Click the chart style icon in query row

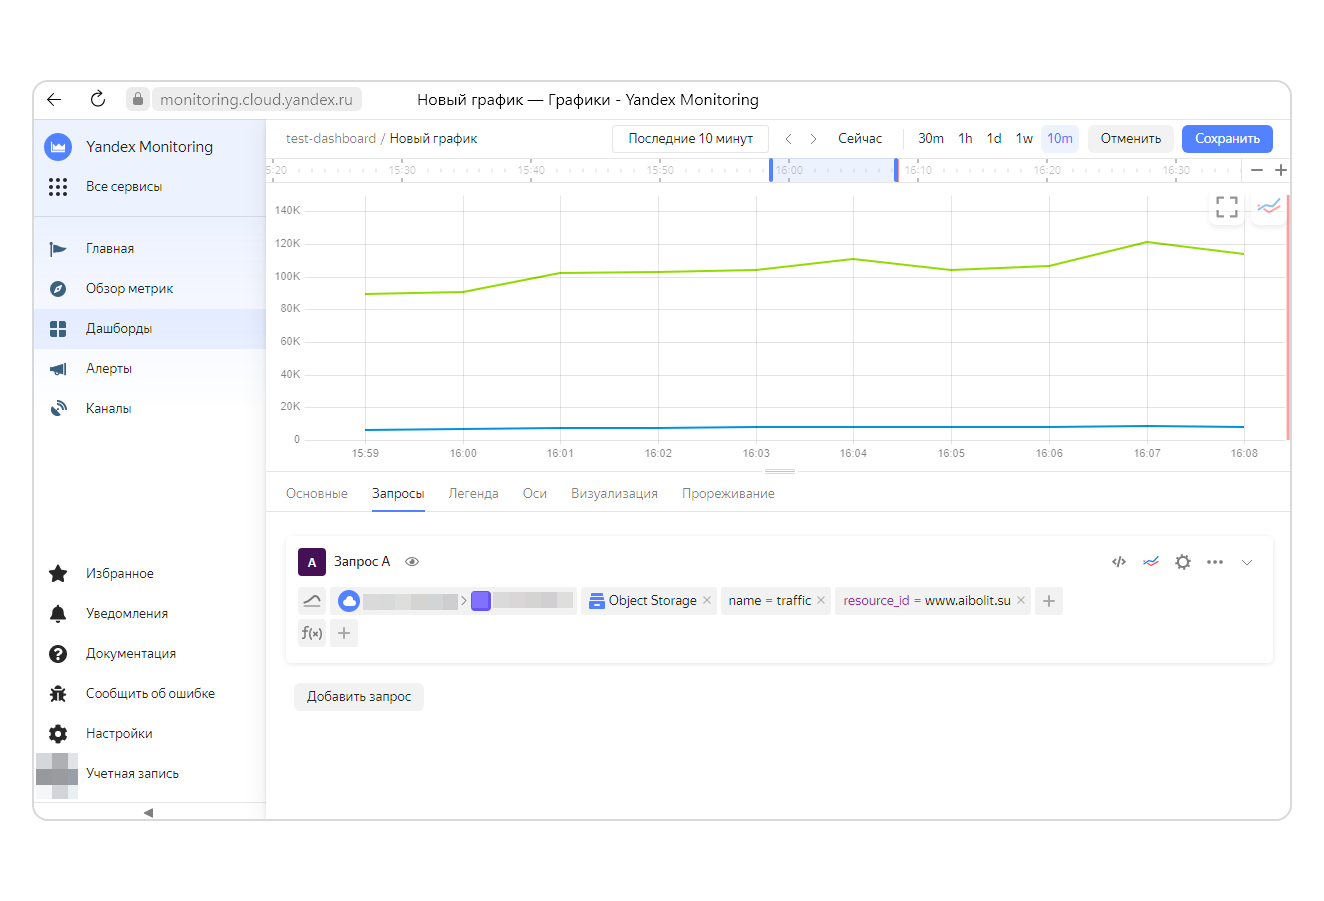point(1151,562)
